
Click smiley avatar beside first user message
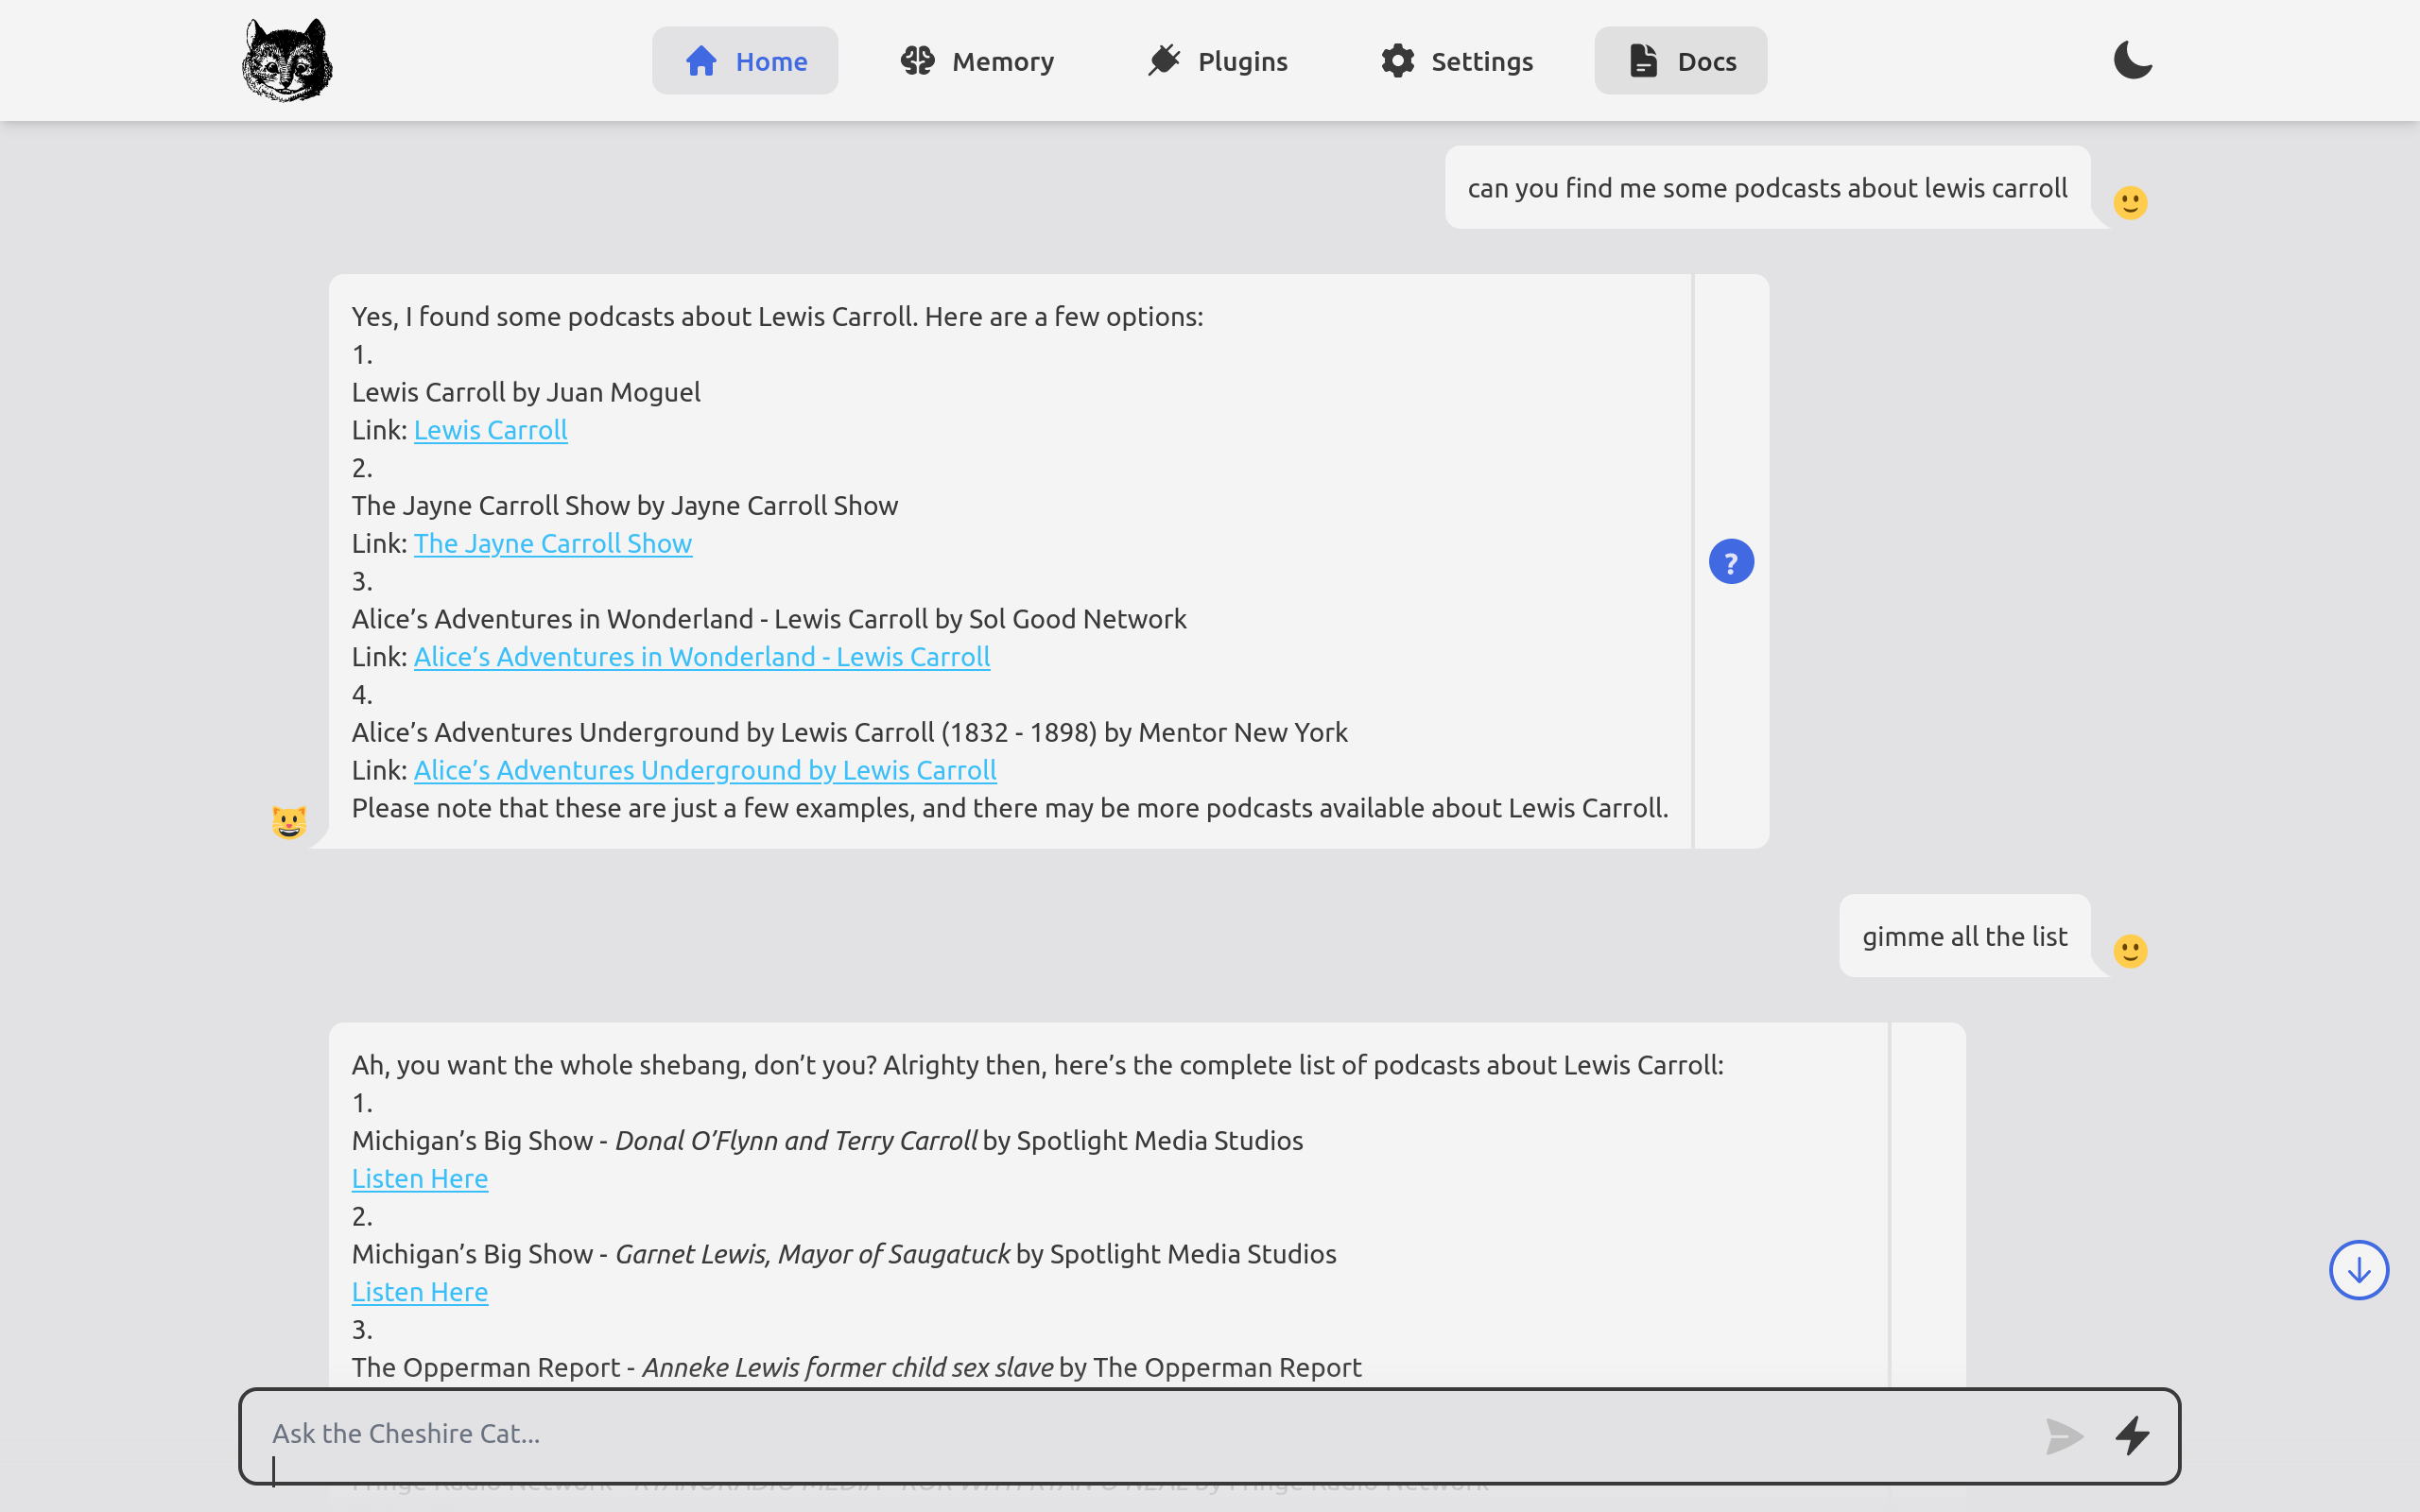pyautogui.click(x=2130, y=203)
